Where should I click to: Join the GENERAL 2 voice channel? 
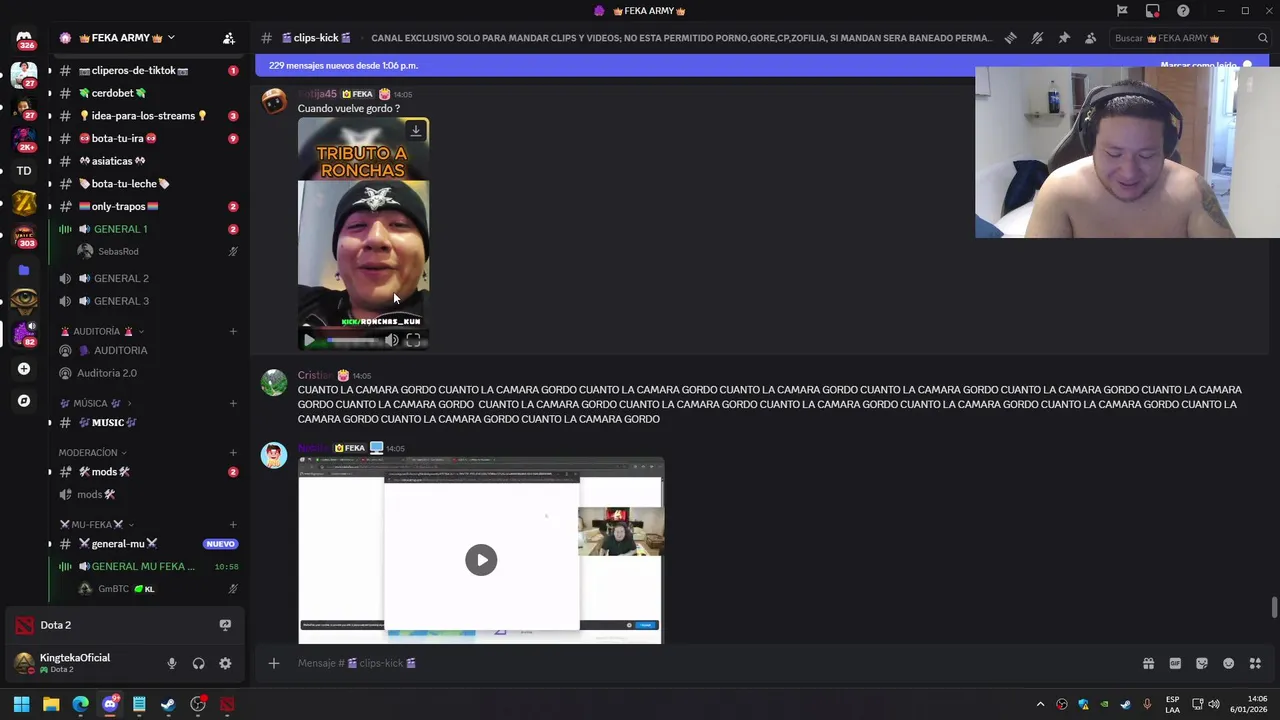coord(148,278)
